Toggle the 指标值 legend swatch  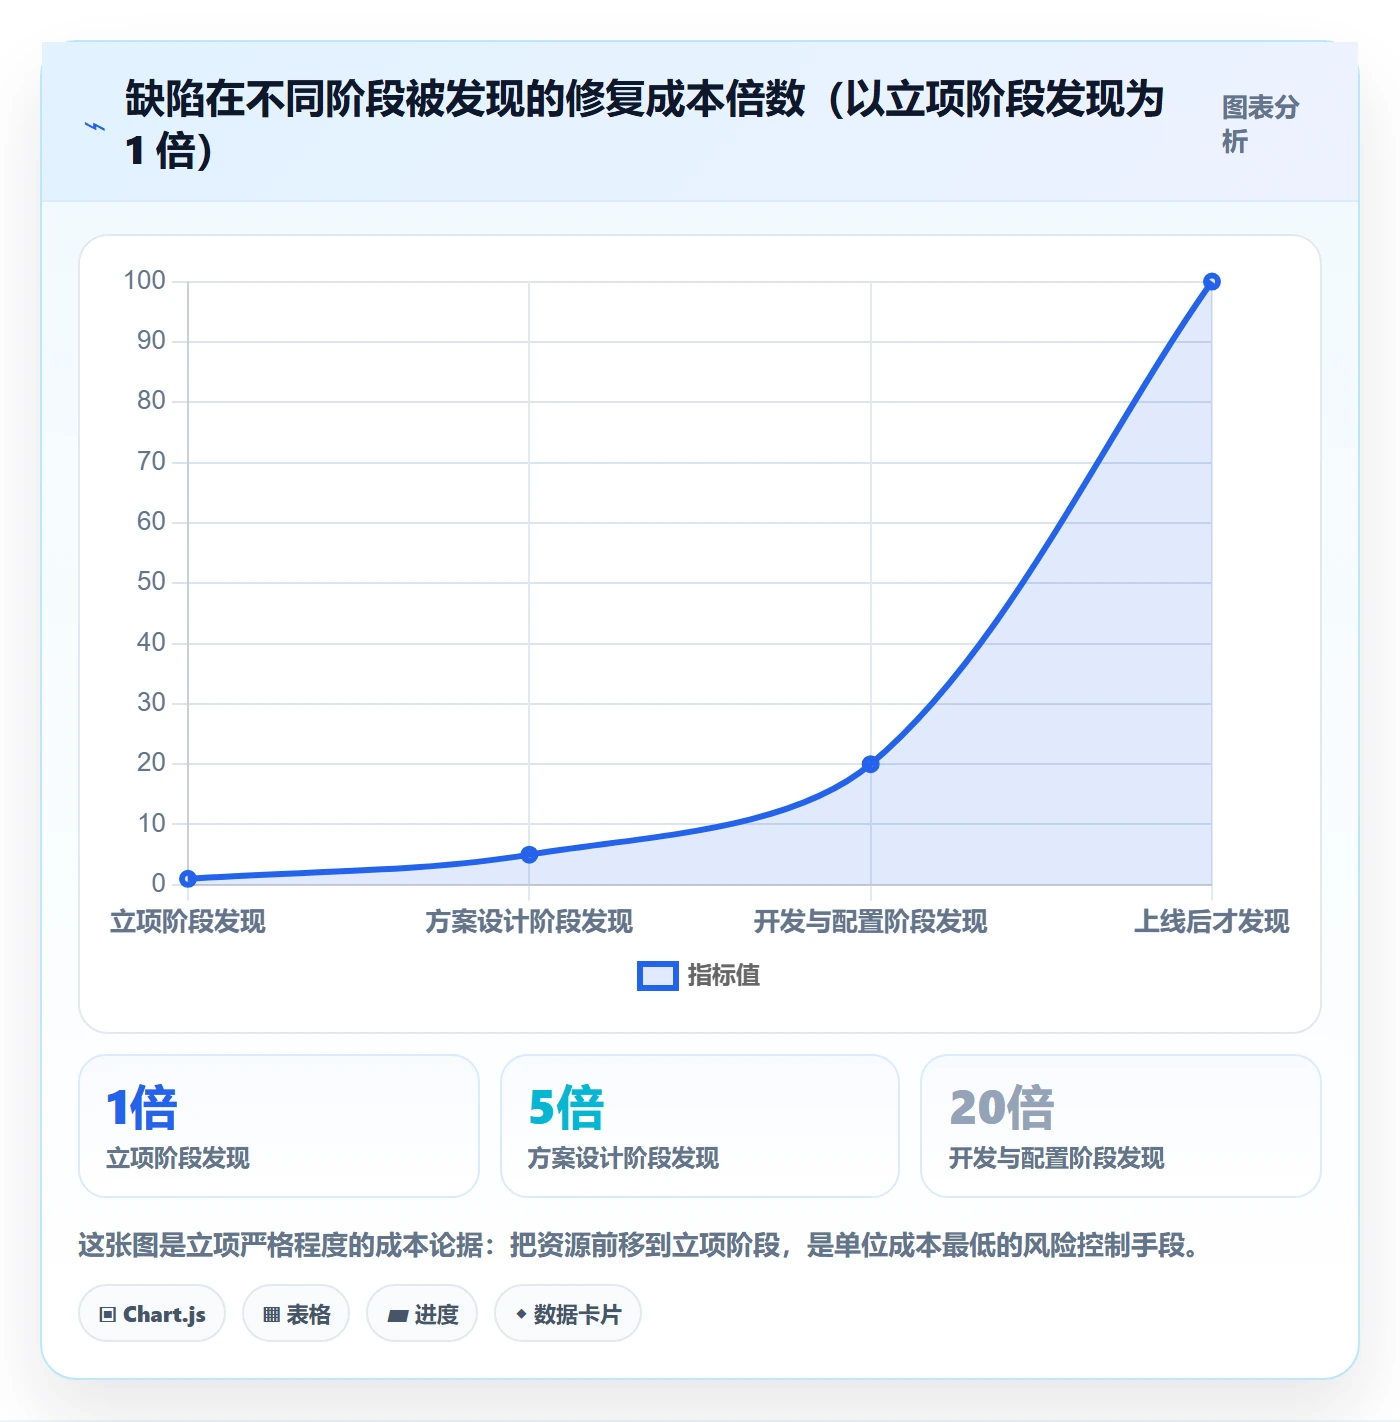click(x=657, y=976)
